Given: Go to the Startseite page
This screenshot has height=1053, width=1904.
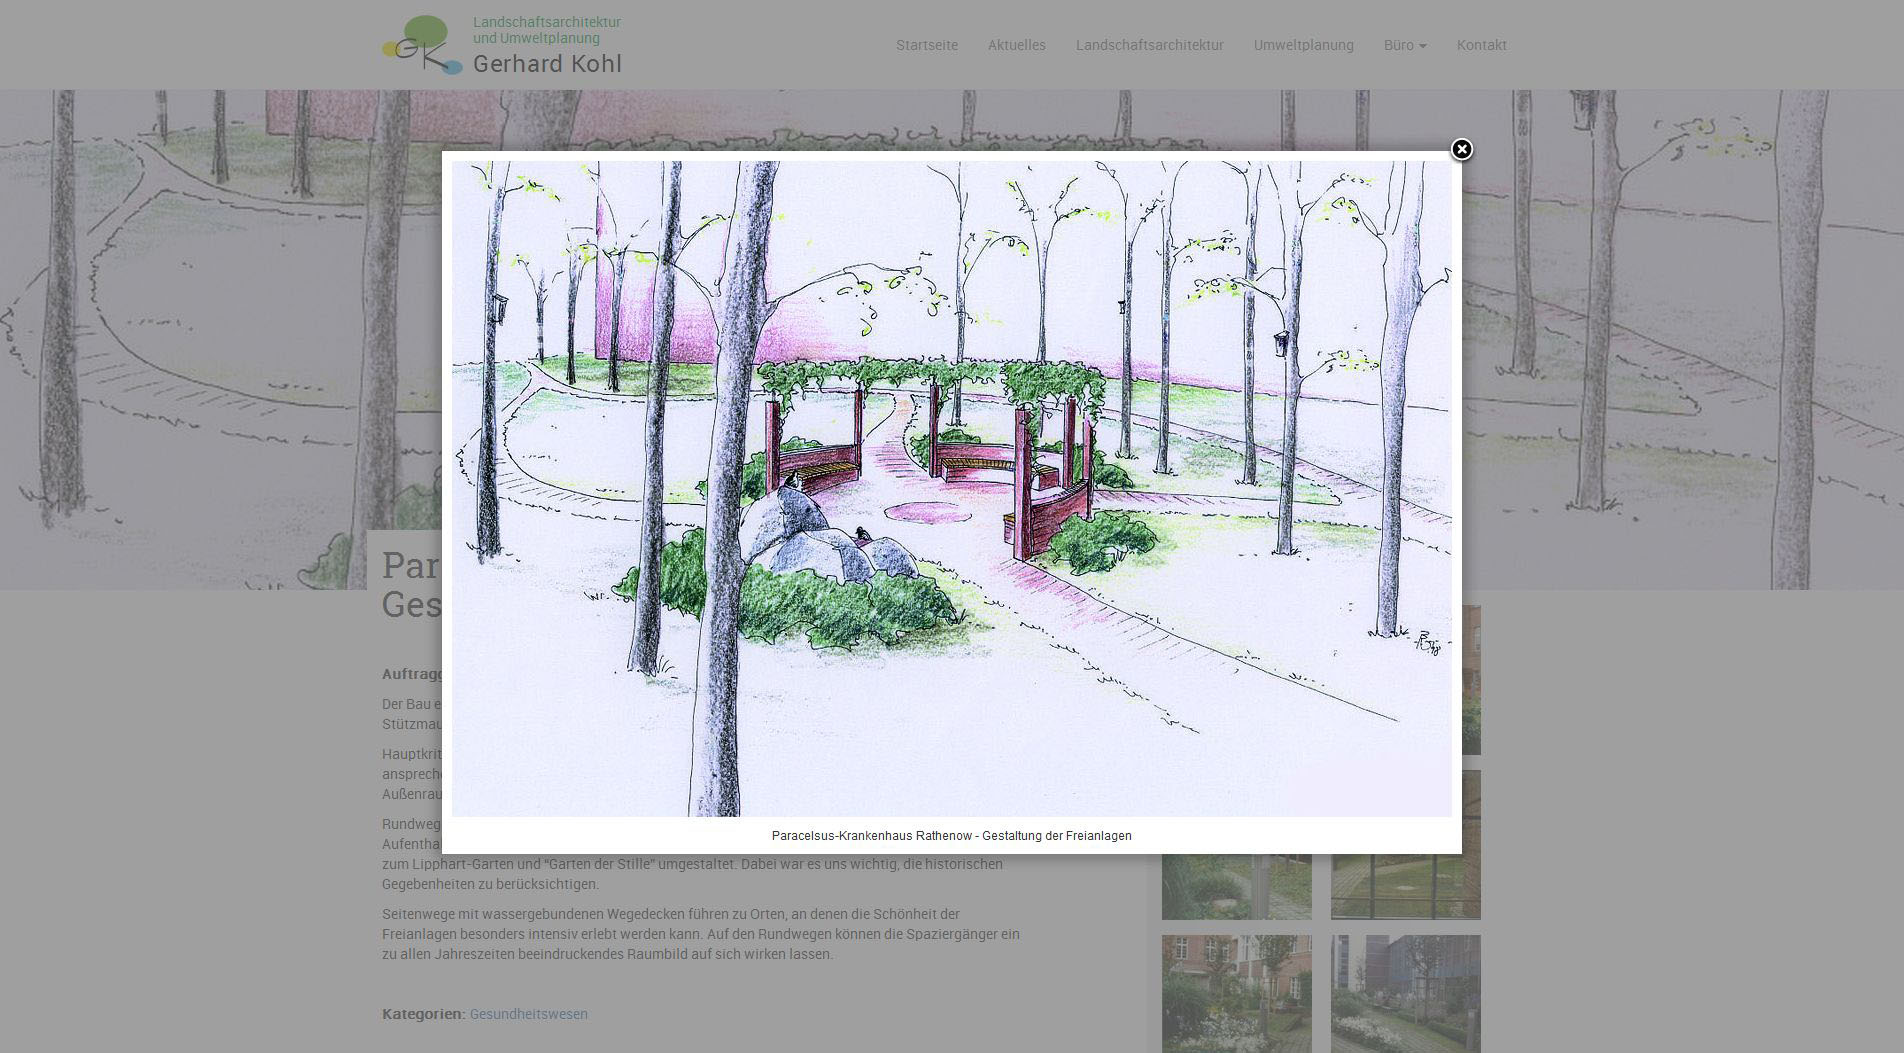Looking at the screenshot, I should pos(926,45).
